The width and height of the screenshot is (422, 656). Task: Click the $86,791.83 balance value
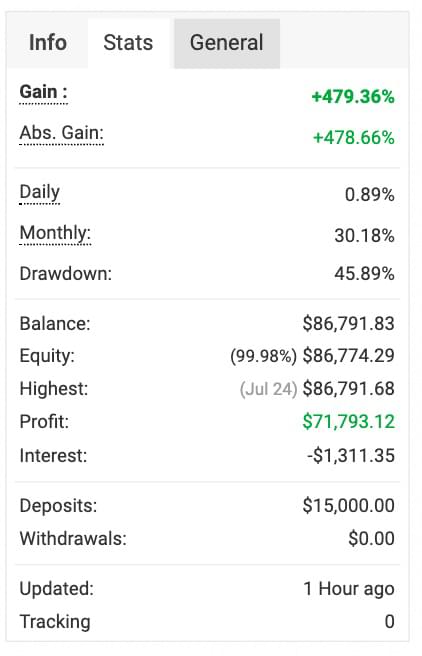[348, 323]
